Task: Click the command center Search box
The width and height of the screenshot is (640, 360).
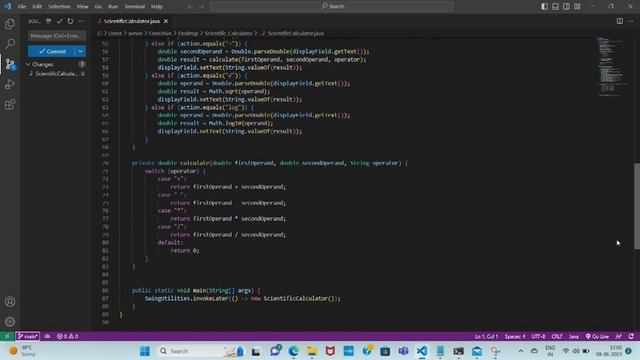Action: coord(331,7)
